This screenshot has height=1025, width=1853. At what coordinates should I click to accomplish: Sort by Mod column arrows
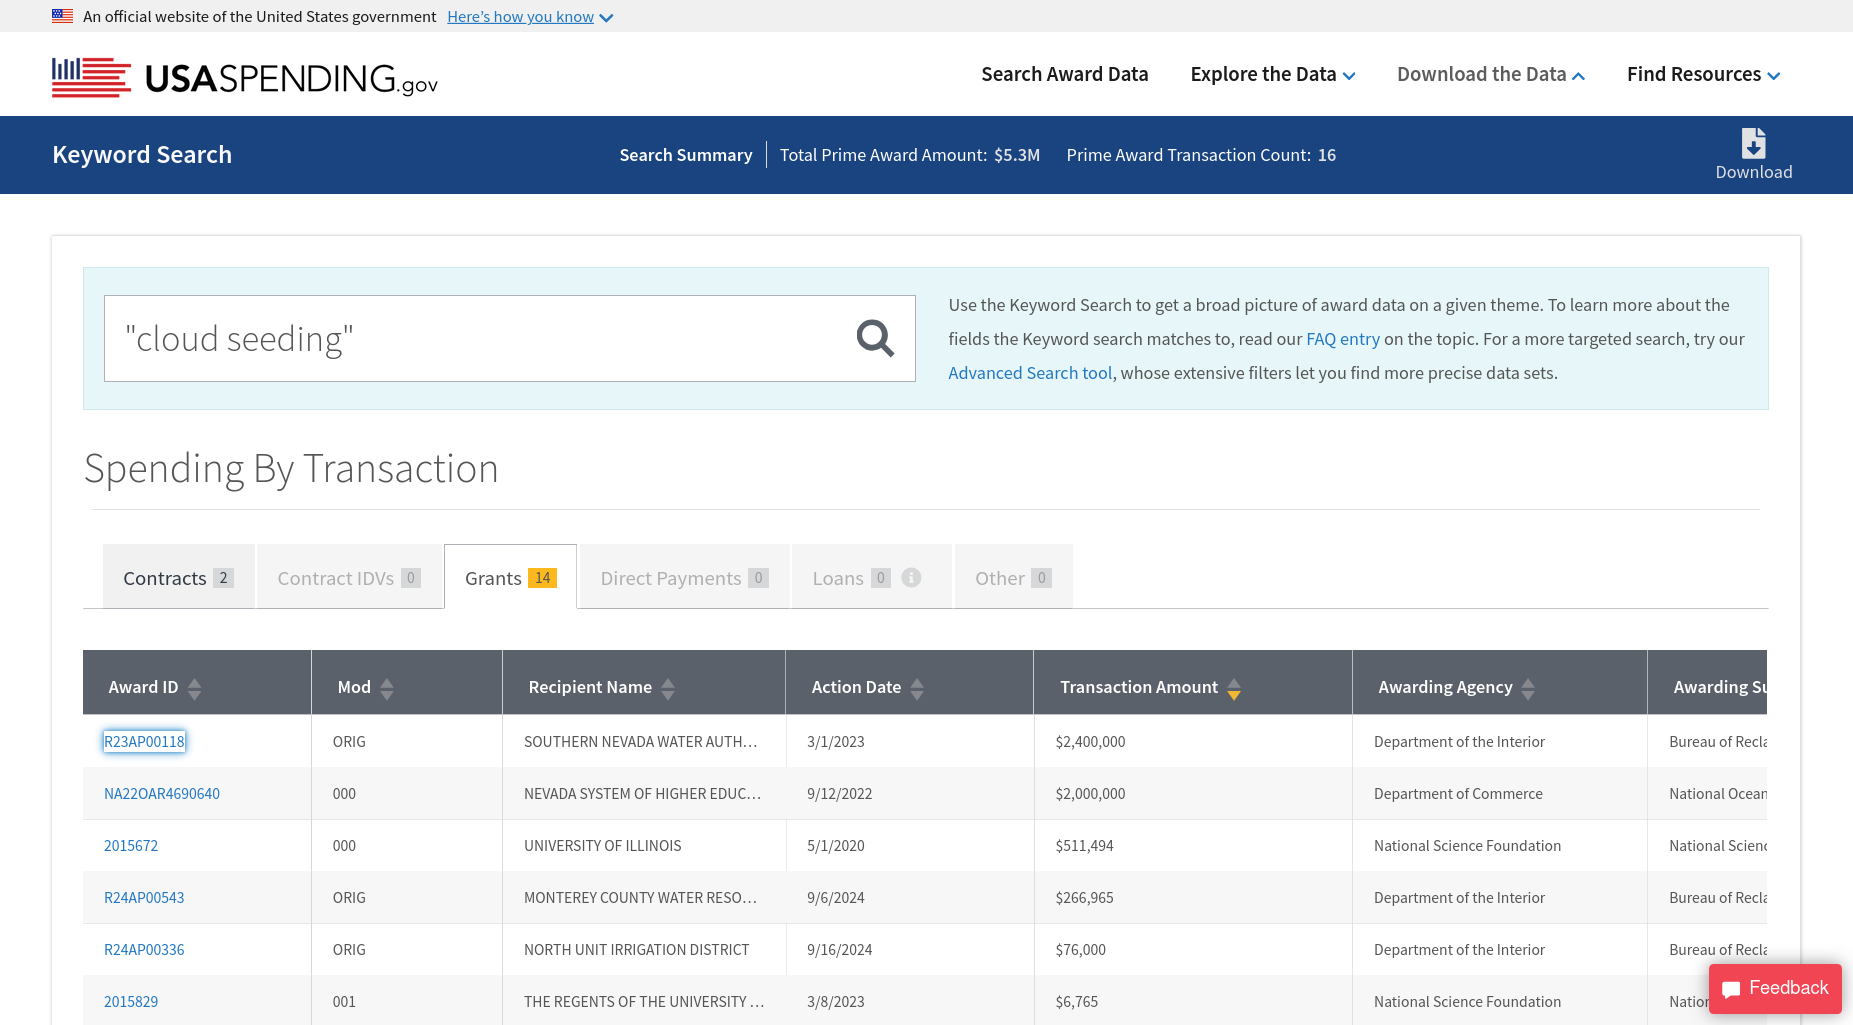tap(387, 688)
